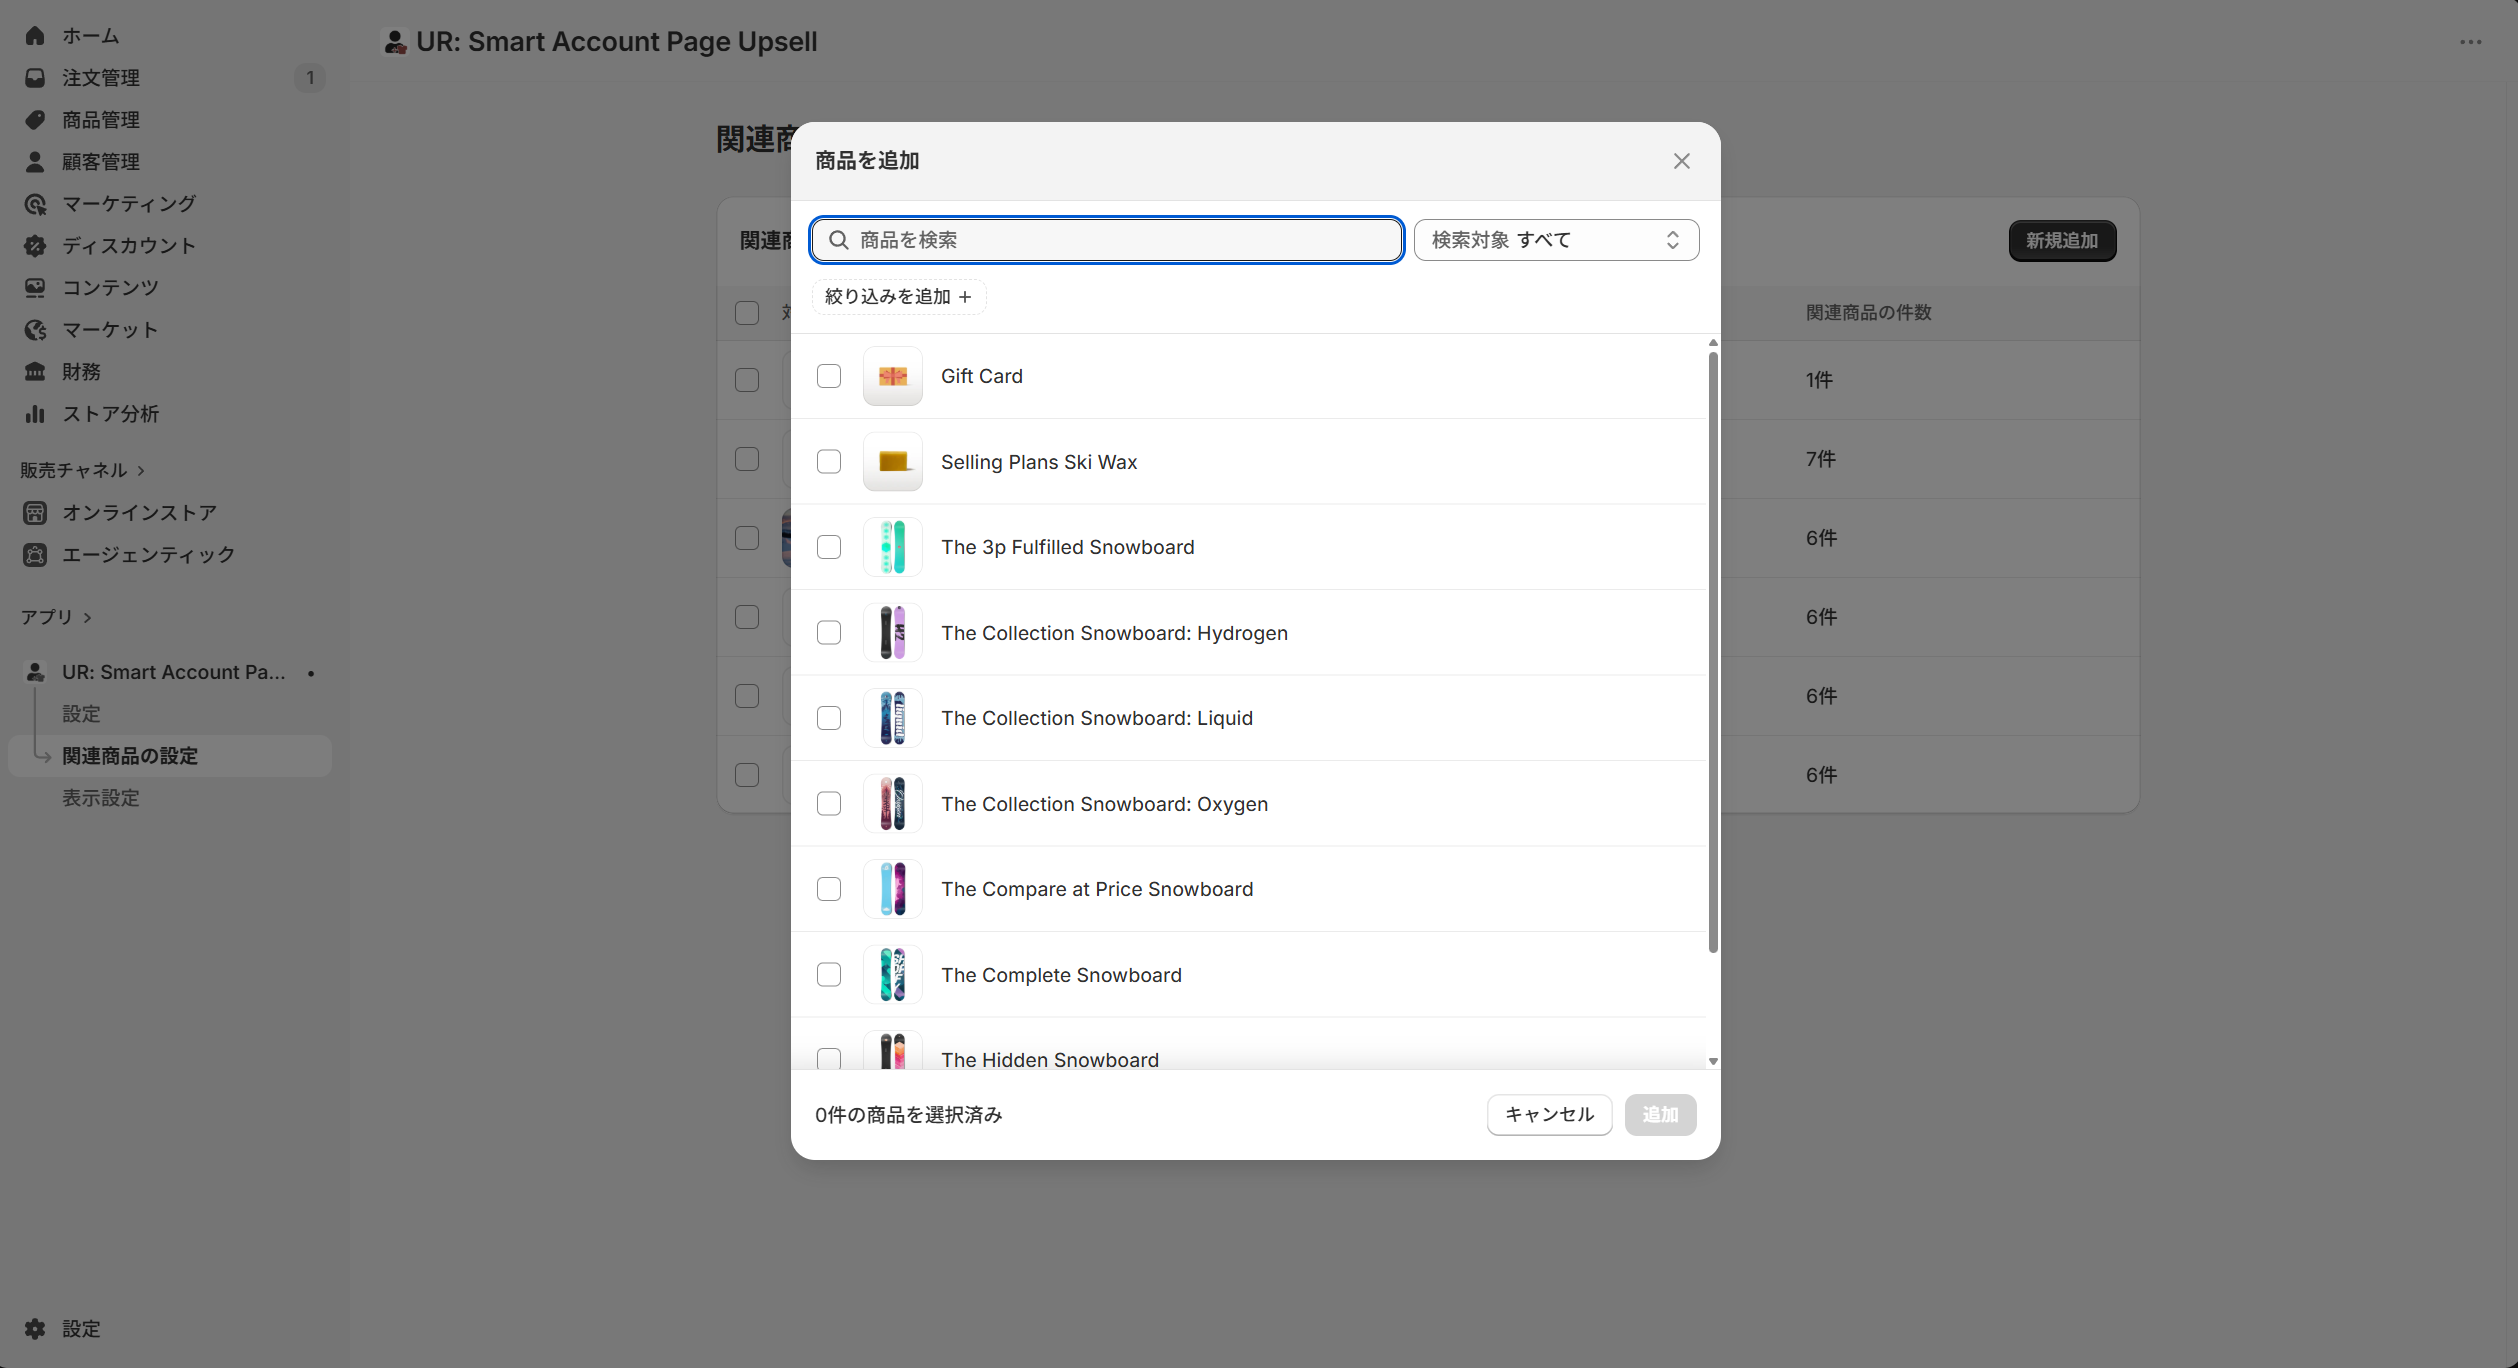The height and width of the screenshot is (1368, 2518).
Task: Click the 1件 count in background table
Action: (1819, 380)
